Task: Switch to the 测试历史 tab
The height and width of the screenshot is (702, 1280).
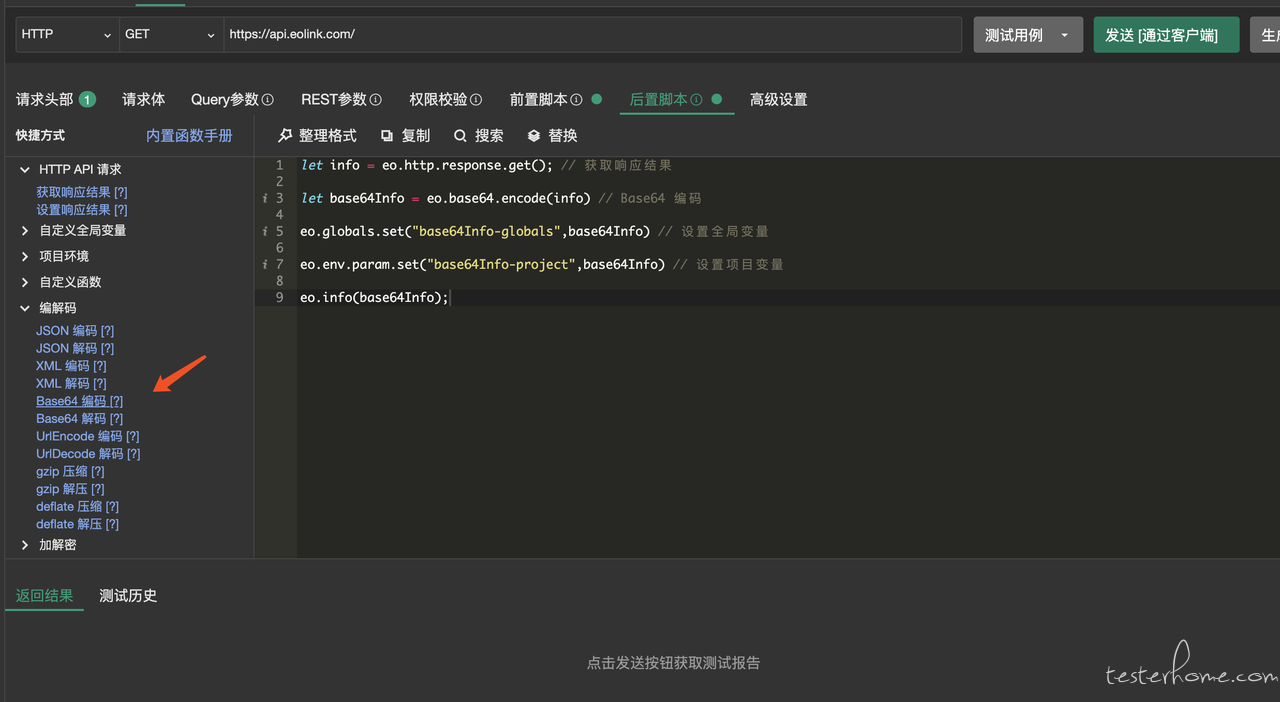Action: [128, 596]
